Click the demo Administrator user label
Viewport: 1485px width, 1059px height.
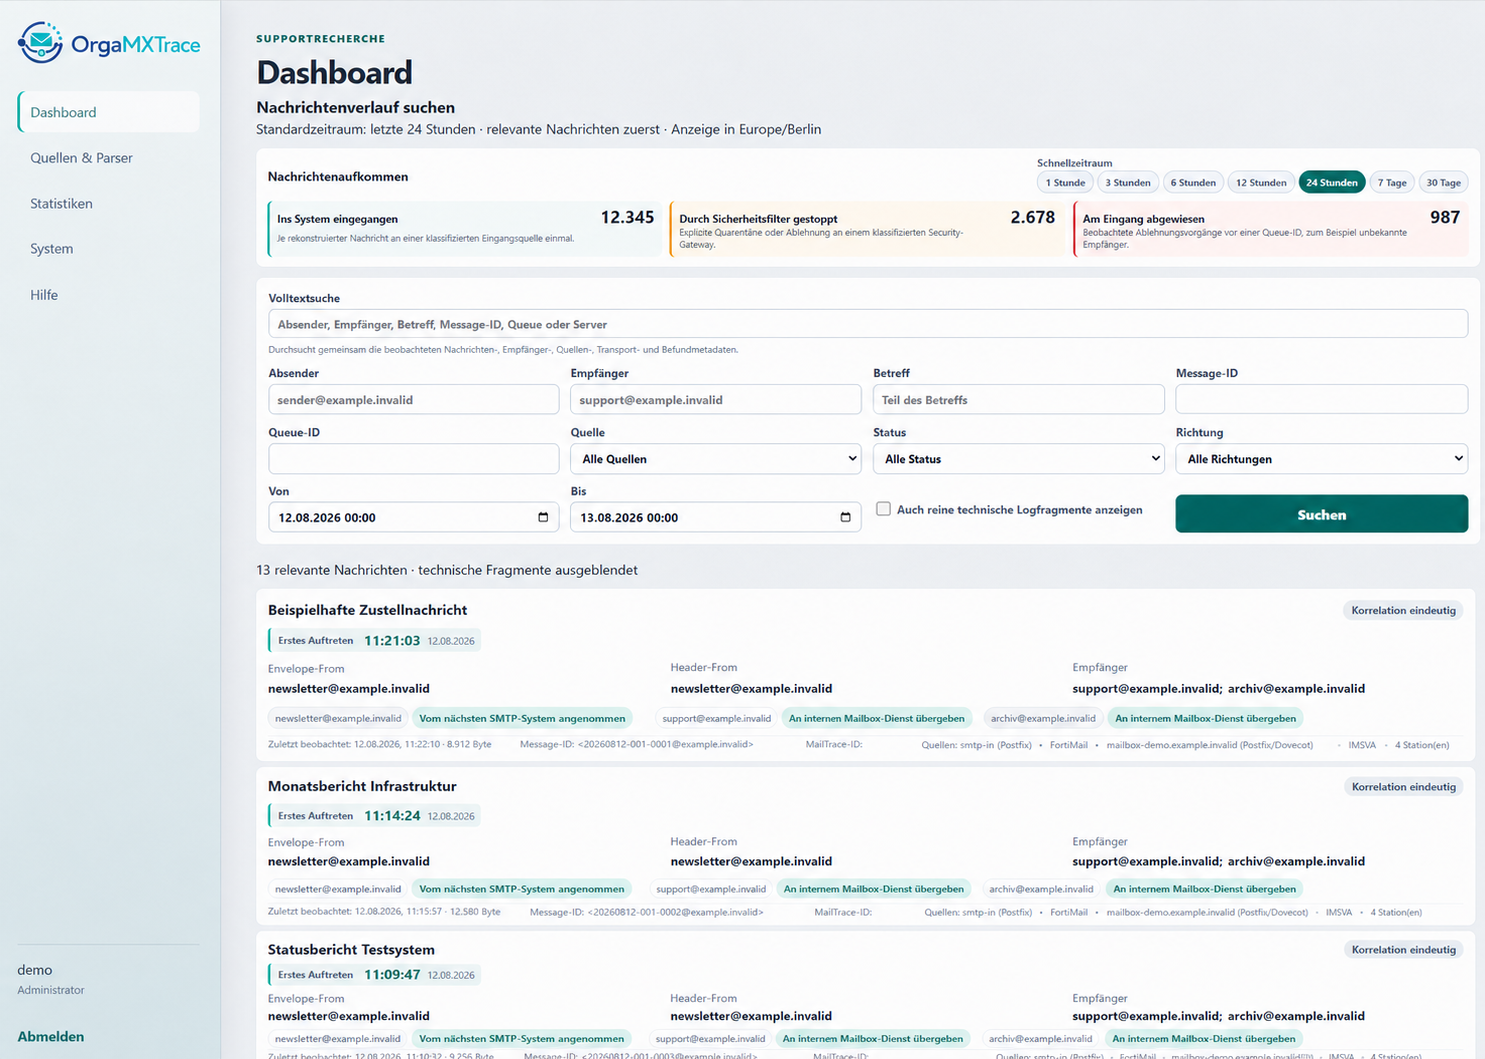tap(51, 979)
